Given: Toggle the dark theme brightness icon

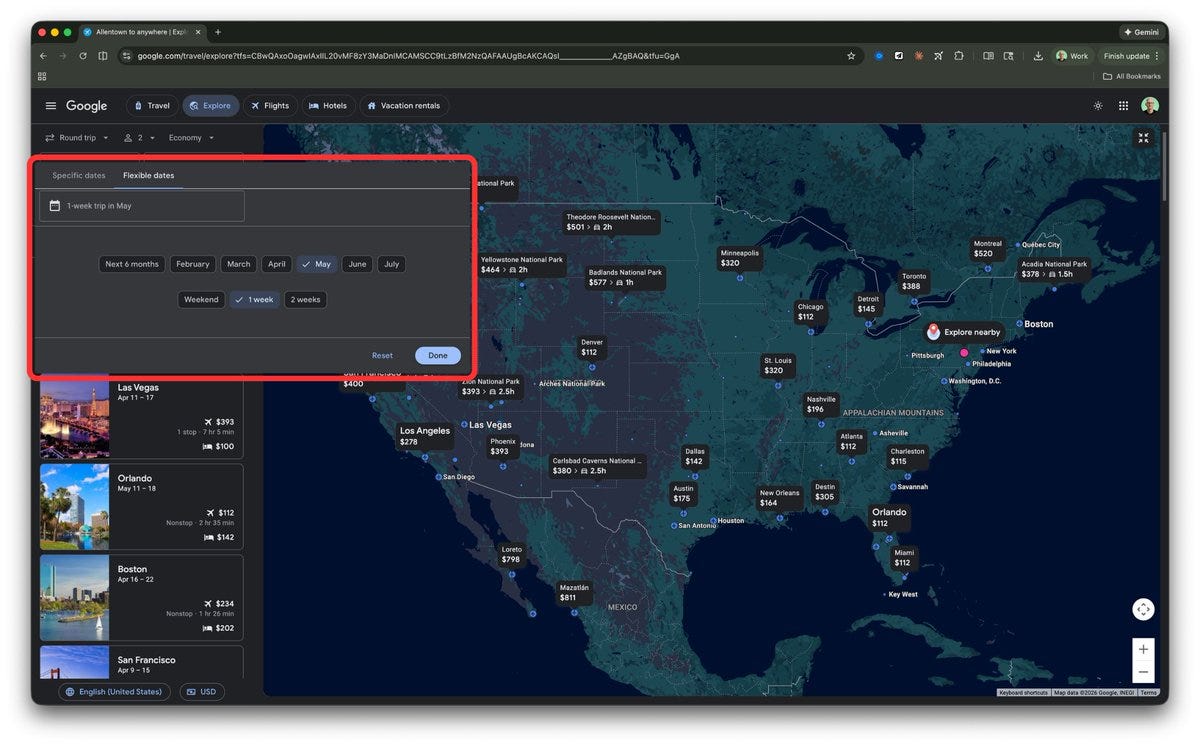Looking at the screenshot, I should coord(1098,106).
